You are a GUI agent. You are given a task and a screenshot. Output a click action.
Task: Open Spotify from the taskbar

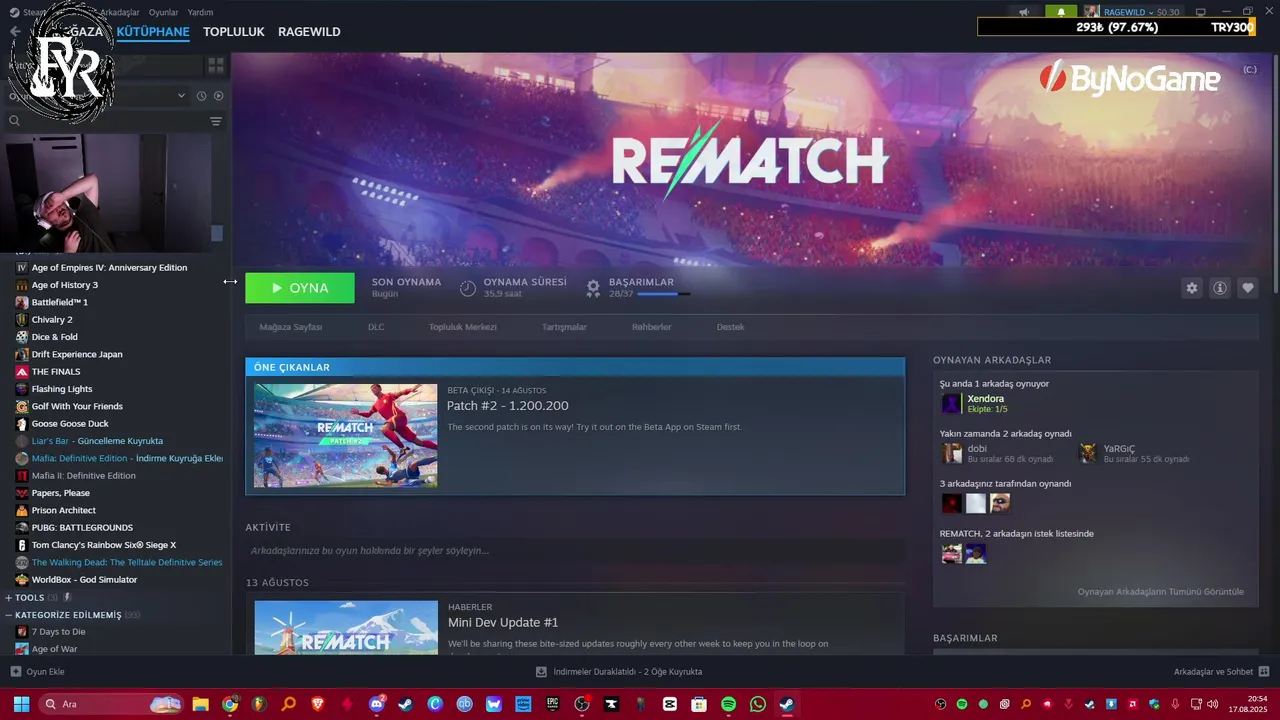pyautogui.click(x=728, y=704)
